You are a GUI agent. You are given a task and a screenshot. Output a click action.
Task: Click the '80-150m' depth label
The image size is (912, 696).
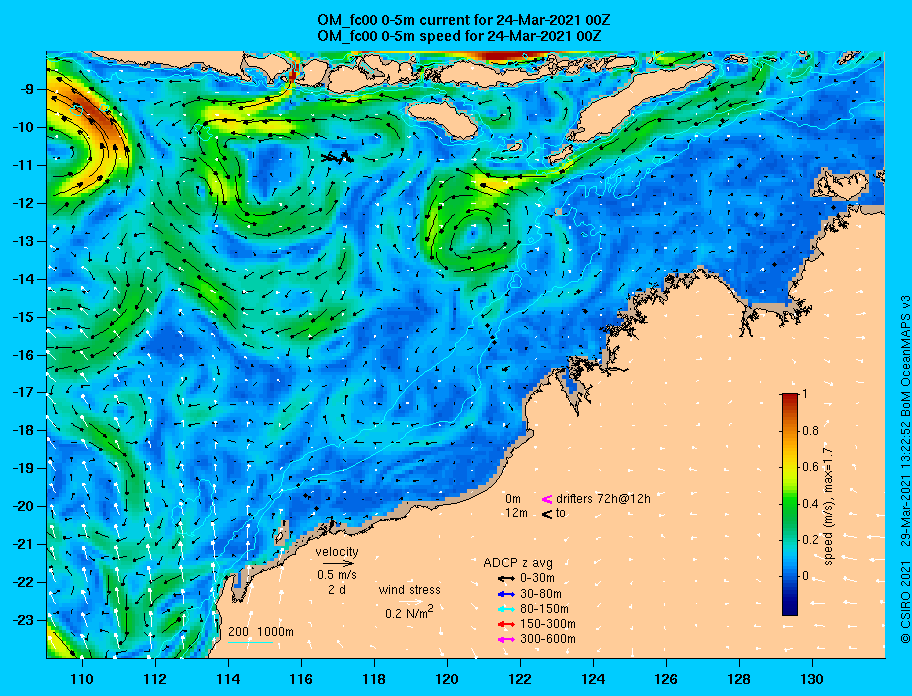point(544,609)
